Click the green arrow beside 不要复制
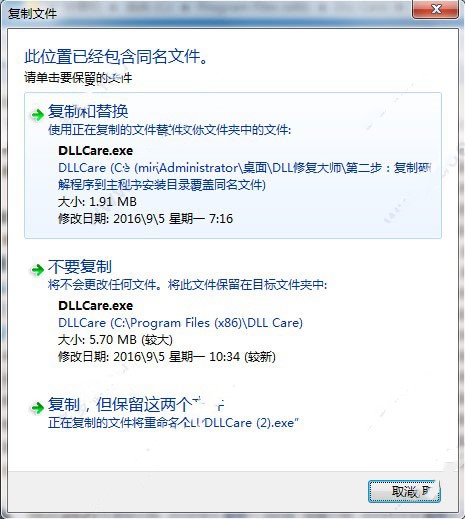Screen dimensions: 465x519 click(37, 270)
